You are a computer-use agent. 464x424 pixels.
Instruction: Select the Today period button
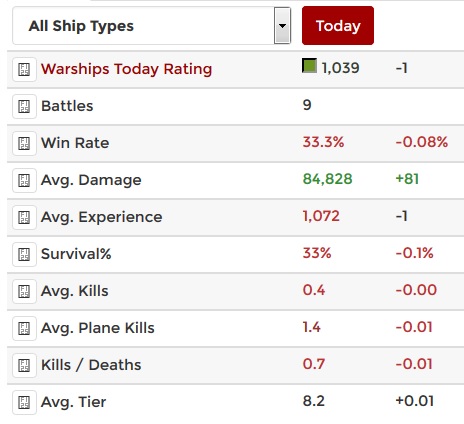coord(338,26)
